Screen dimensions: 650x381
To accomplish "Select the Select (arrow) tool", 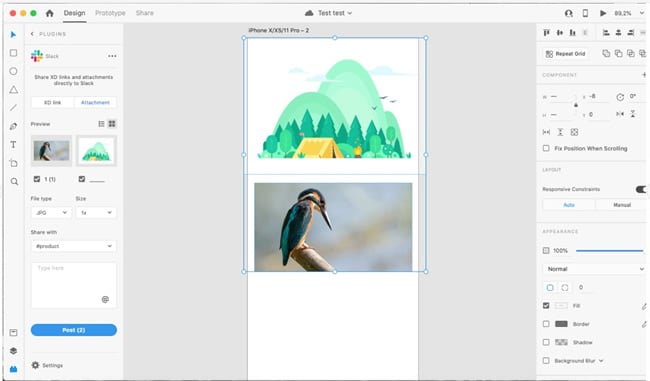I will pyautogui.click(x=13, y=34).
